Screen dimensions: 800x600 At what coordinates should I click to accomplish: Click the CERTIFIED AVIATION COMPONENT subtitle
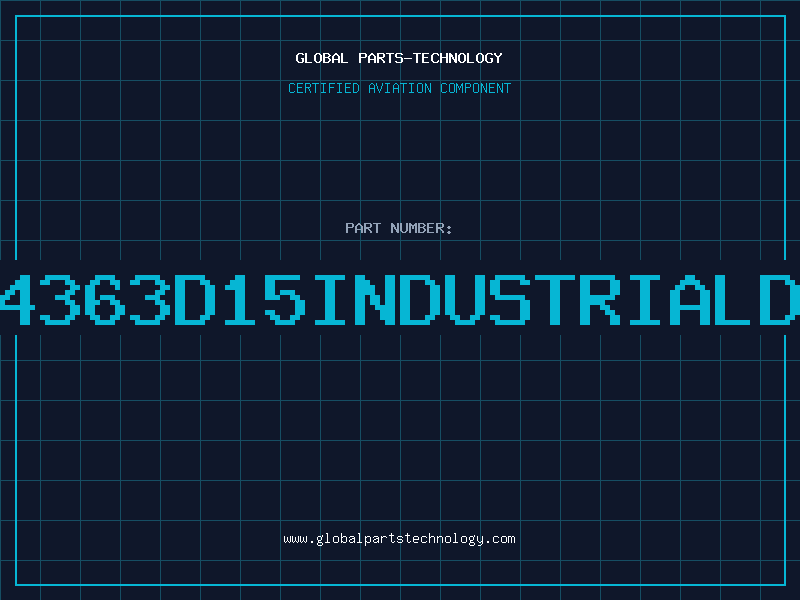point(399,88)
